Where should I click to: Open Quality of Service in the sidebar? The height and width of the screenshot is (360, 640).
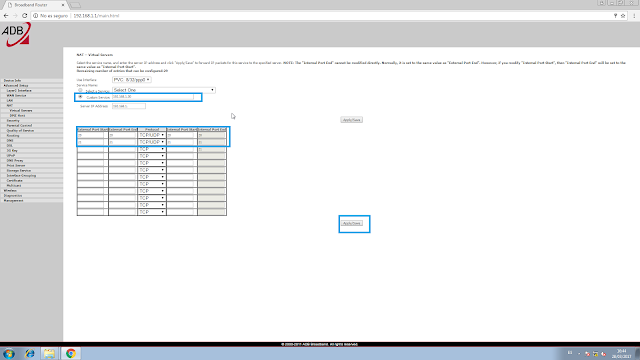tap(20, 131)
